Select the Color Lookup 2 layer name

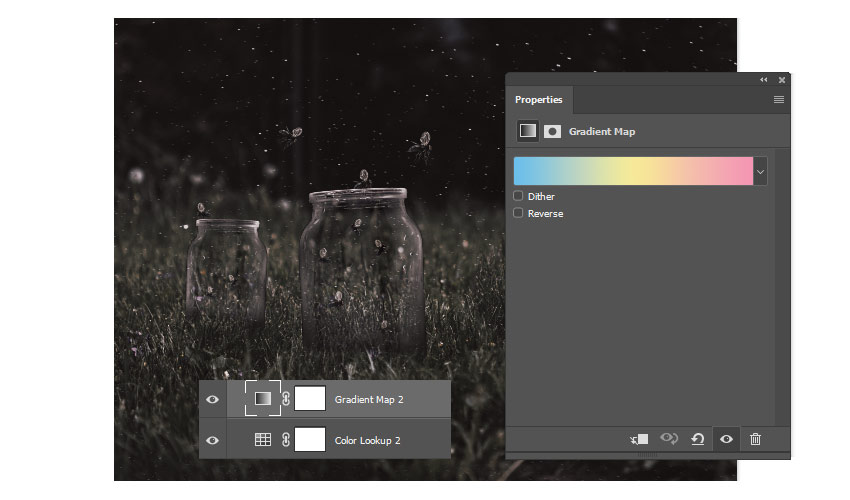coord(367,440)
